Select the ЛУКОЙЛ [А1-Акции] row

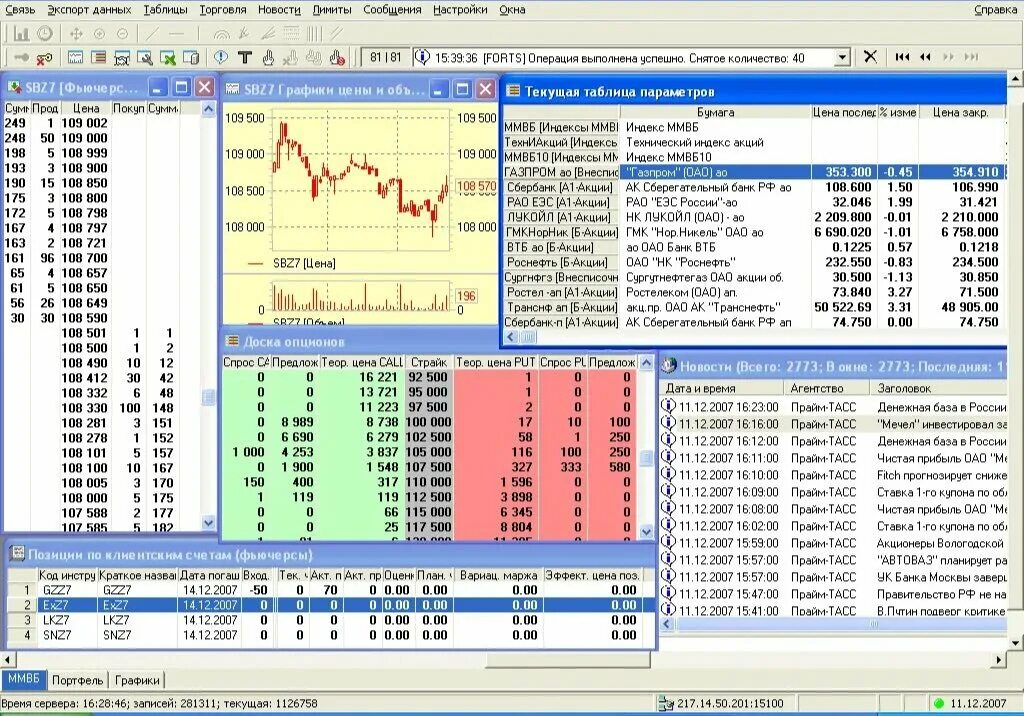coord(754,217)
